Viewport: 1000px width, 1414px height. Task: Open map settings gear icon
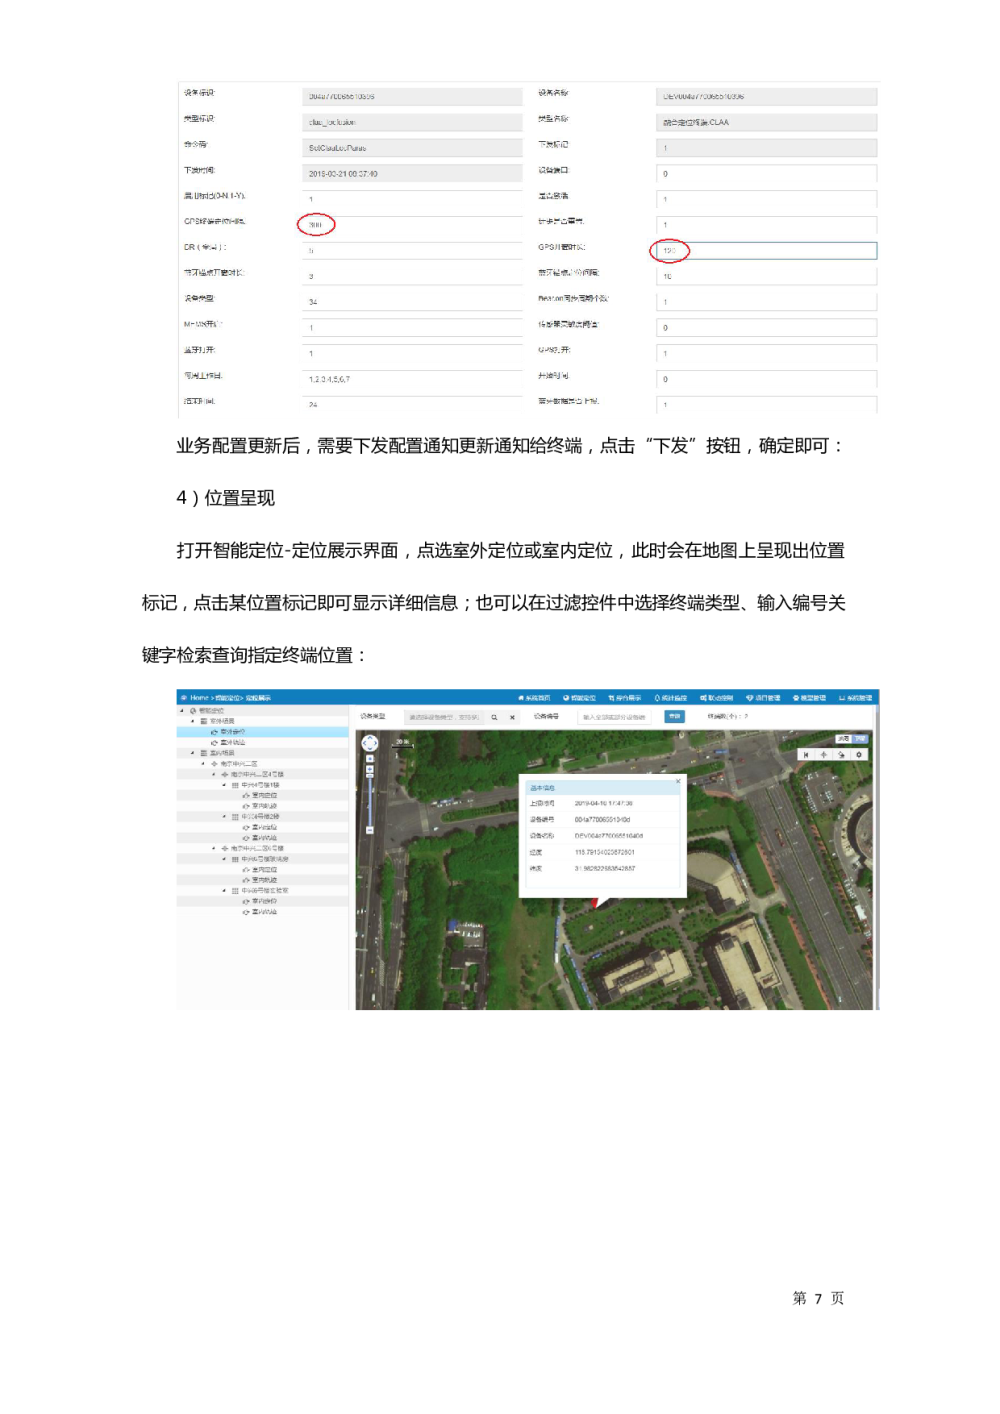point(858,755)
